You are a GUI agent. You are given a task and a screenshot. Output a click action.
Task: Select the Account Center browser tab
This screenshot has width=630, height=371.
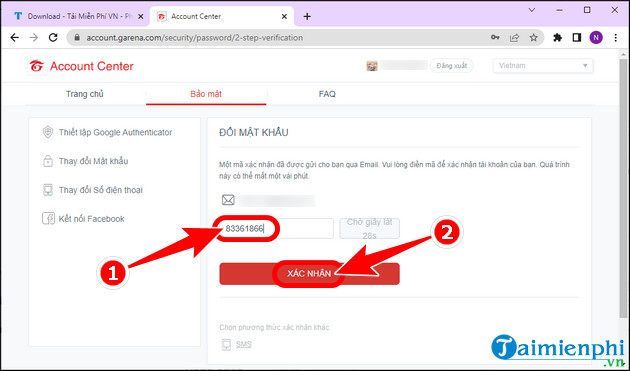coord(222,16)
